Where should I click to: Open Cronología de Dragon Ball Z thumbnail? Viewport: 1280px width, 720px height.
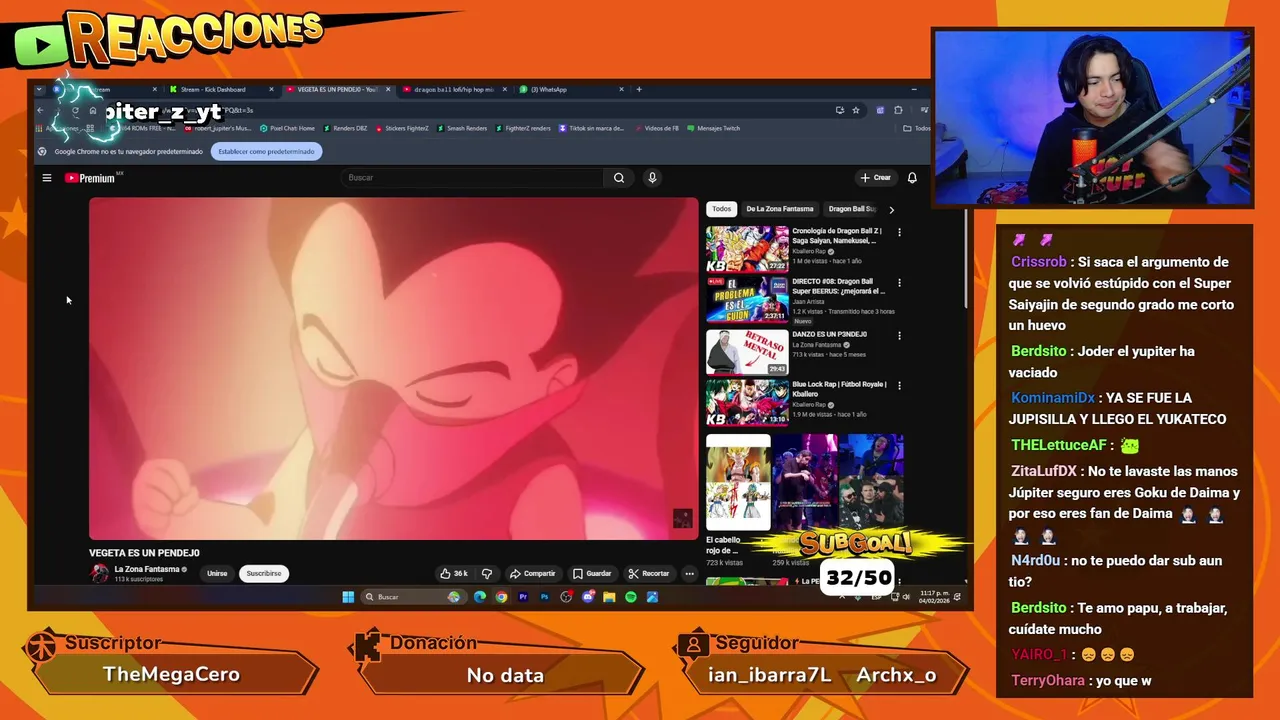click(x=747, y=249)
